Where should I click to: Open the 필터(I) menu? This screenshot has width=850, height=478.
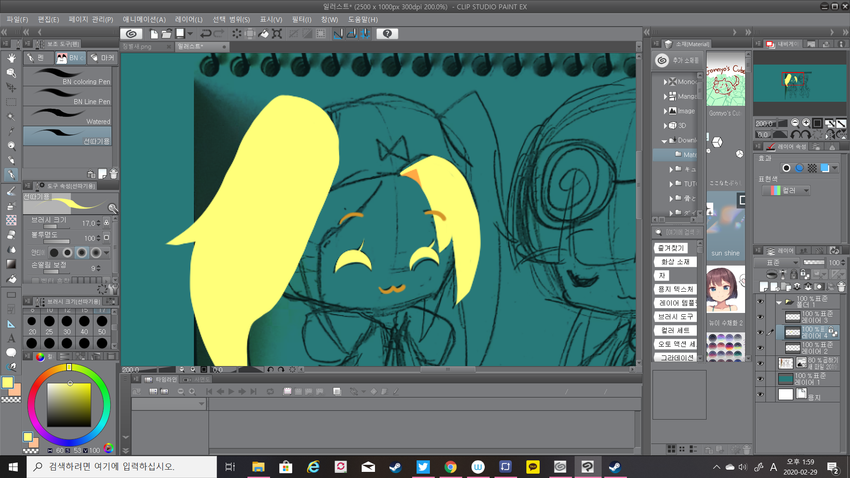tap(301, 20)
